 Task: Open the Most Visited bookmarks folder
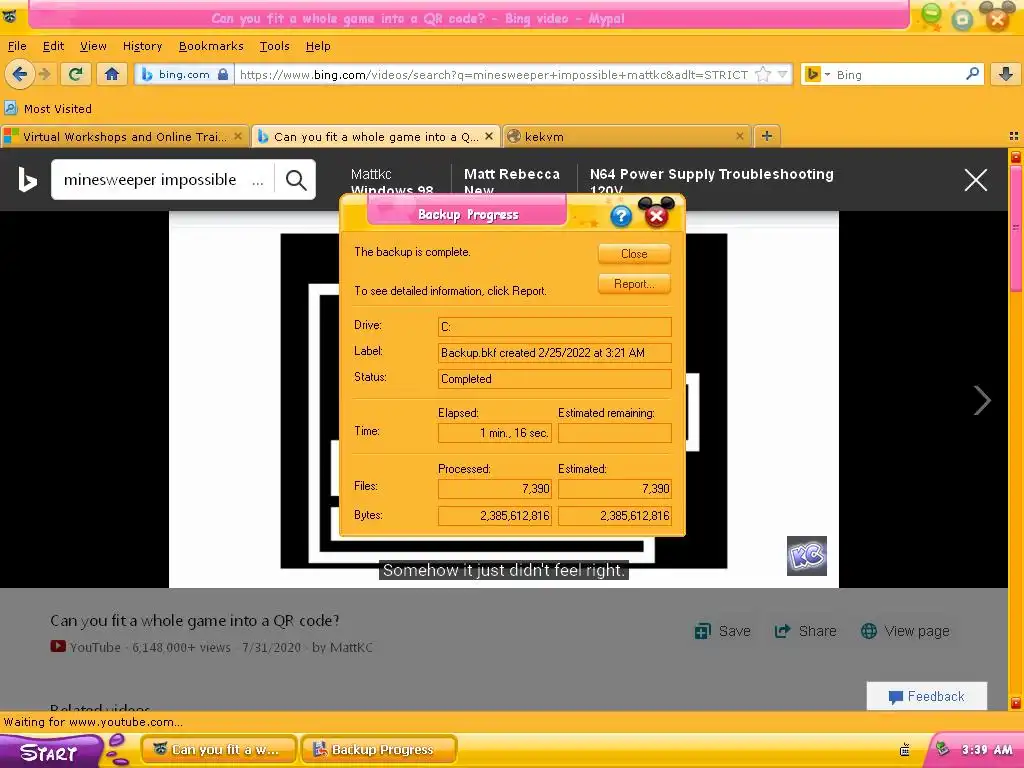coord(48,108)
